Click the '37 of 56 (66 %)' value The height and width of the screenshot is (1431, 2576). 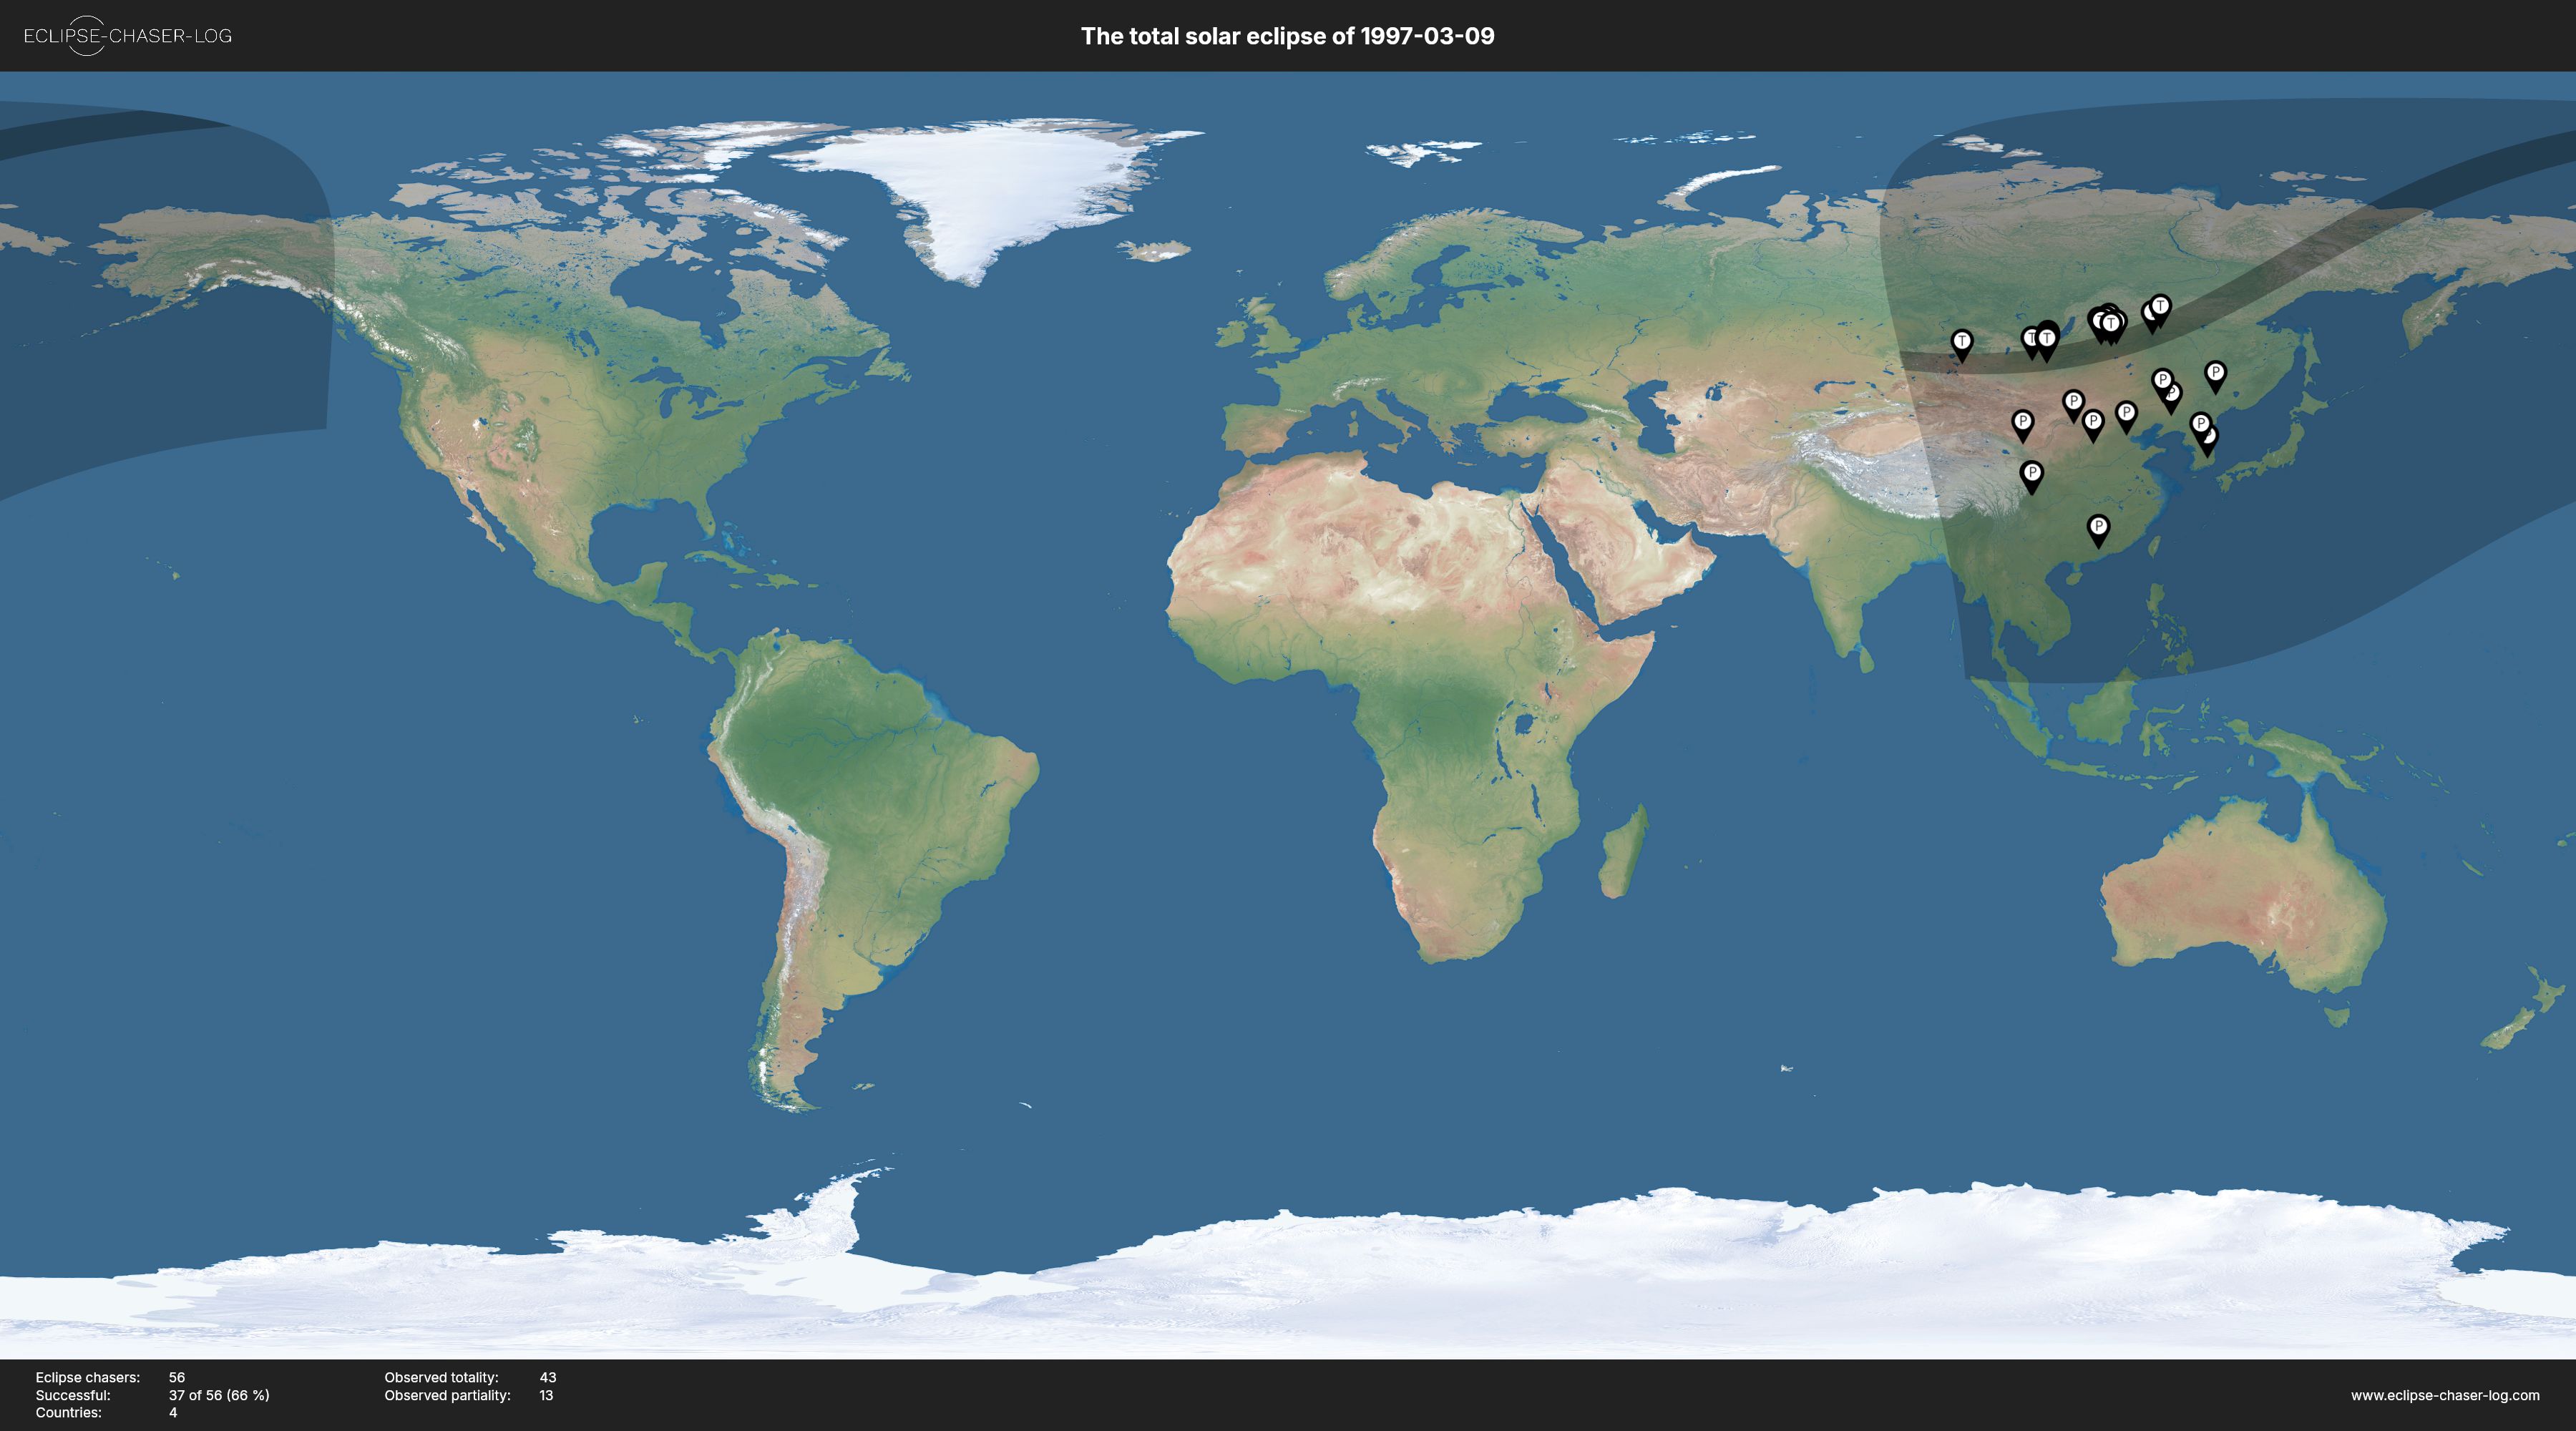219,1395
